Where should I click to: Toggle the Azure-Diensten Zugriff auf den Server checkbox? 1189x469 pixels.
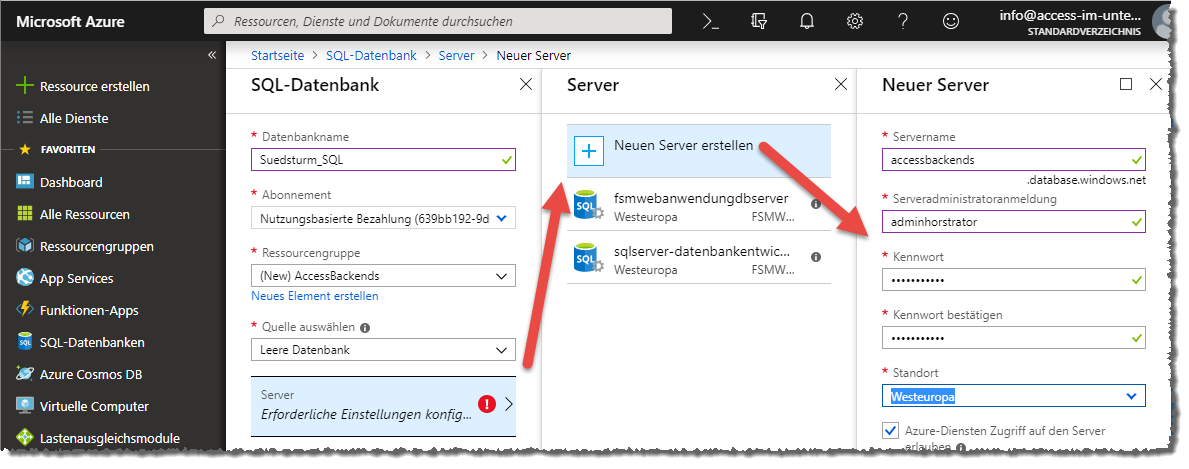tap(890, 431)
